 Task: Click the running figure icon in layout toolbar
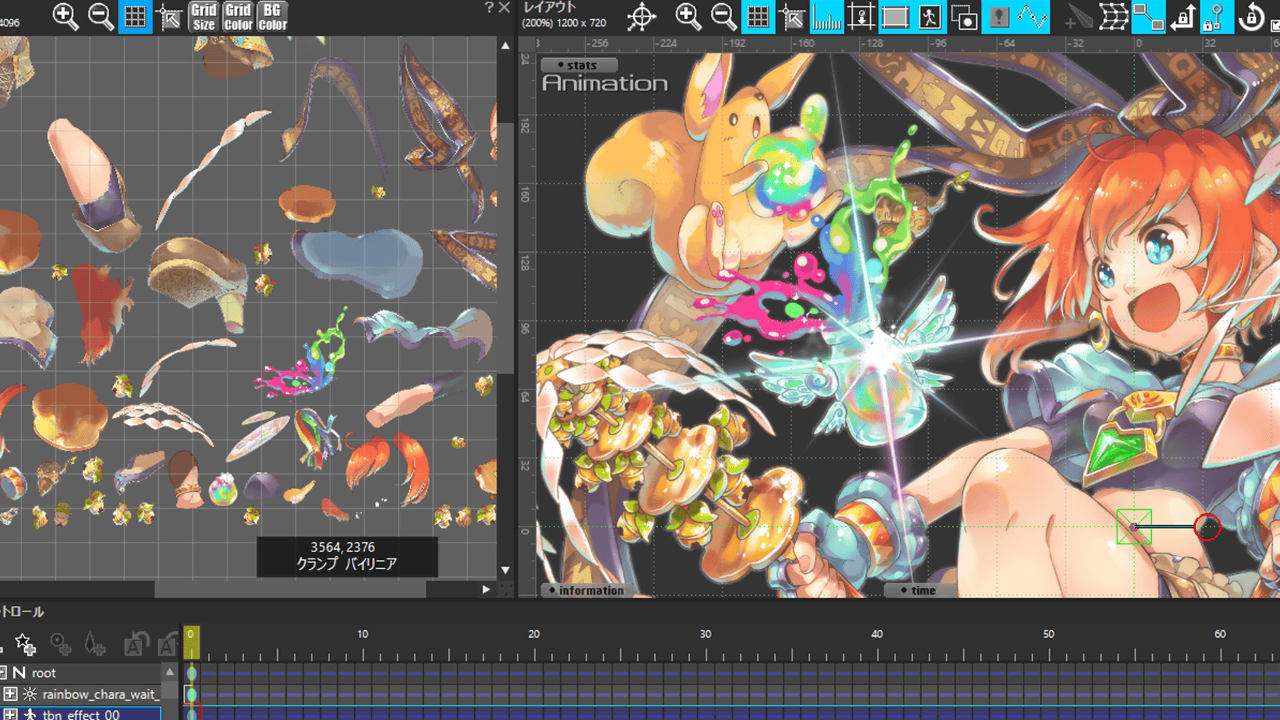coord(930,17)
